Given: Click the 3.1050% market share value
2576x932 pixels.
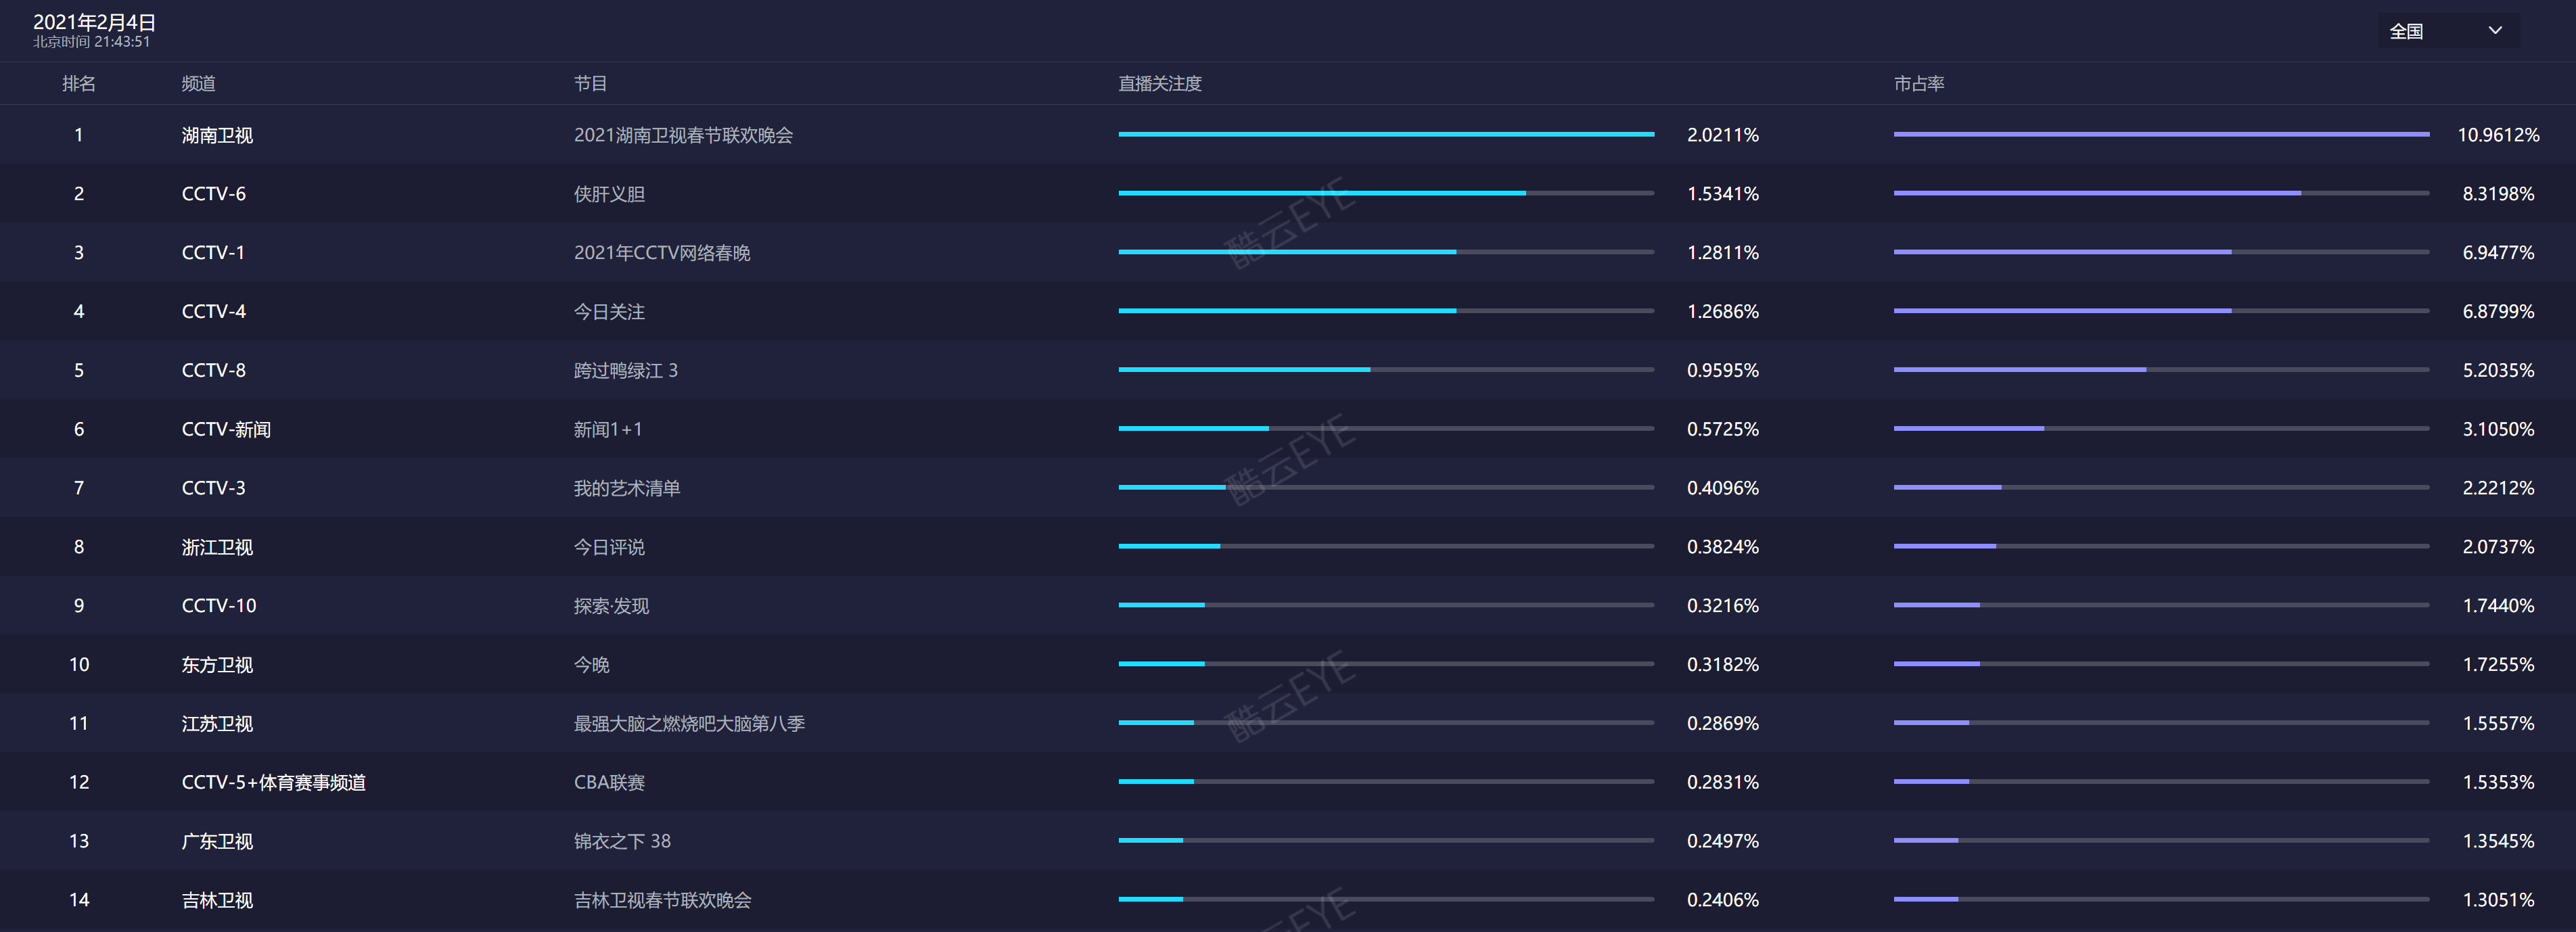Looking at the screenshot, I should point(2498,430).
